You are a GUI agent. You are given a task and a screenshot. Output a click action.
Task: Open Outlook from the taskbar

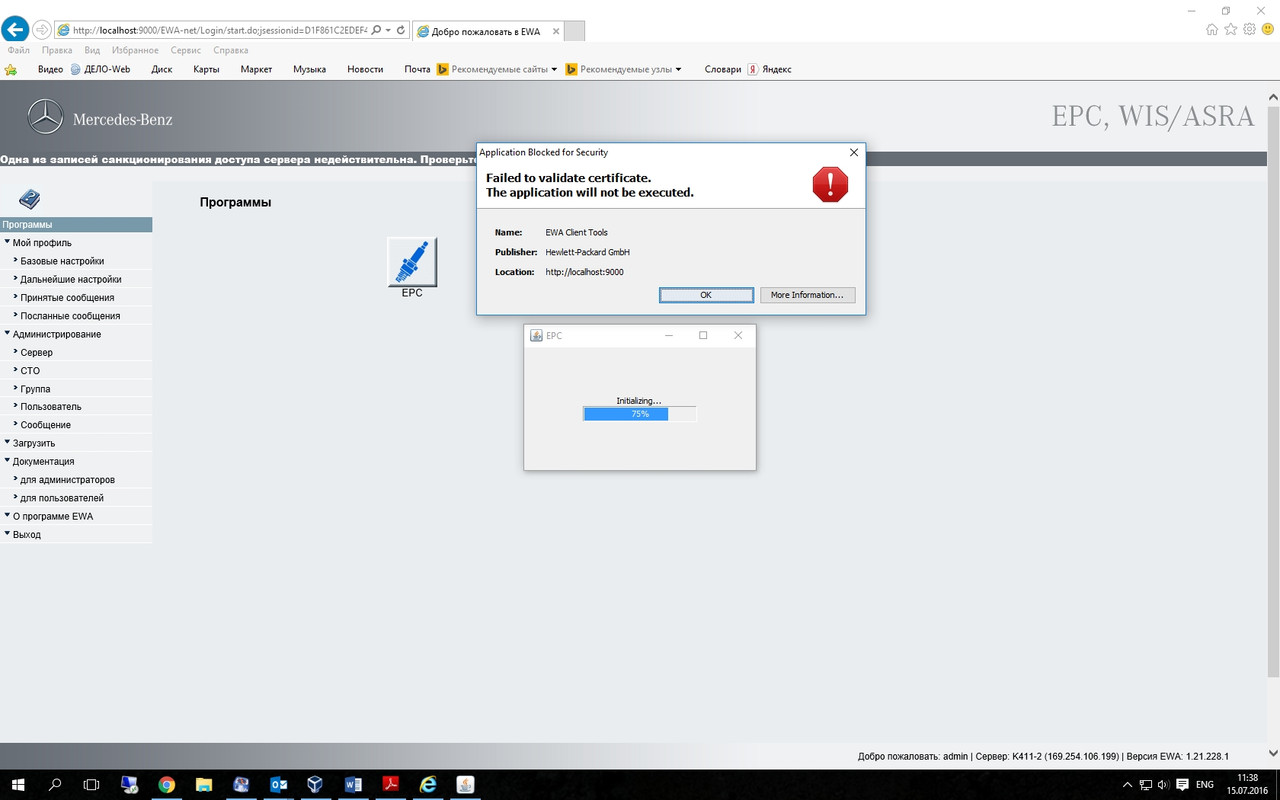pyautogui.click(x=279, y=785)
